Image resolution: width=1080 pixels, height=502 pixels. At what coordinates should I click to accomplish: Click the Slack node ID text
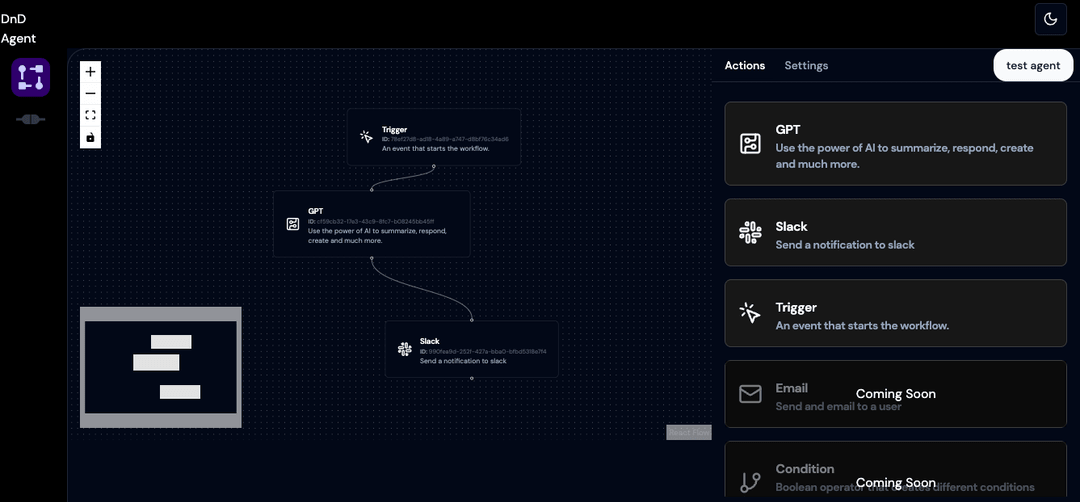click(483, 351)
